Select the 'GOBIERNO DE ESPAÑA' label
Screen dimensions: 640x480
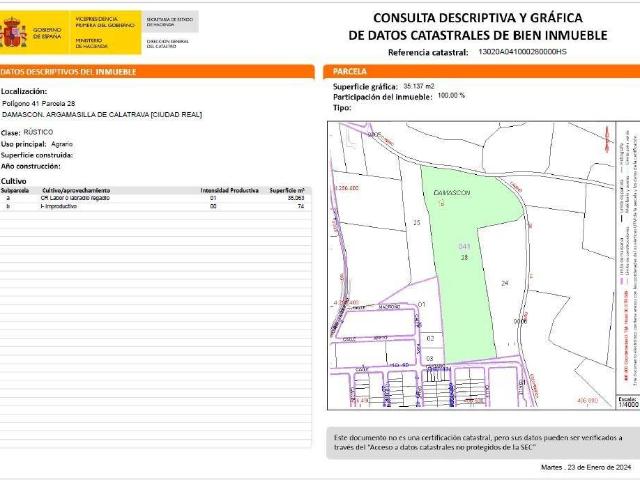(x=47, y=33)
